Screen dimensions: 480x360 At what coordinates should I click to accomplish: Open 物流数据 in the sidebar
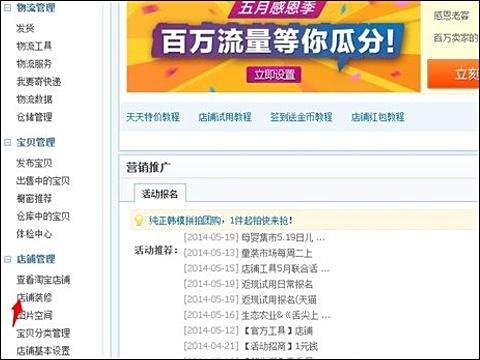pyautogui.click(x=34, y=99)
